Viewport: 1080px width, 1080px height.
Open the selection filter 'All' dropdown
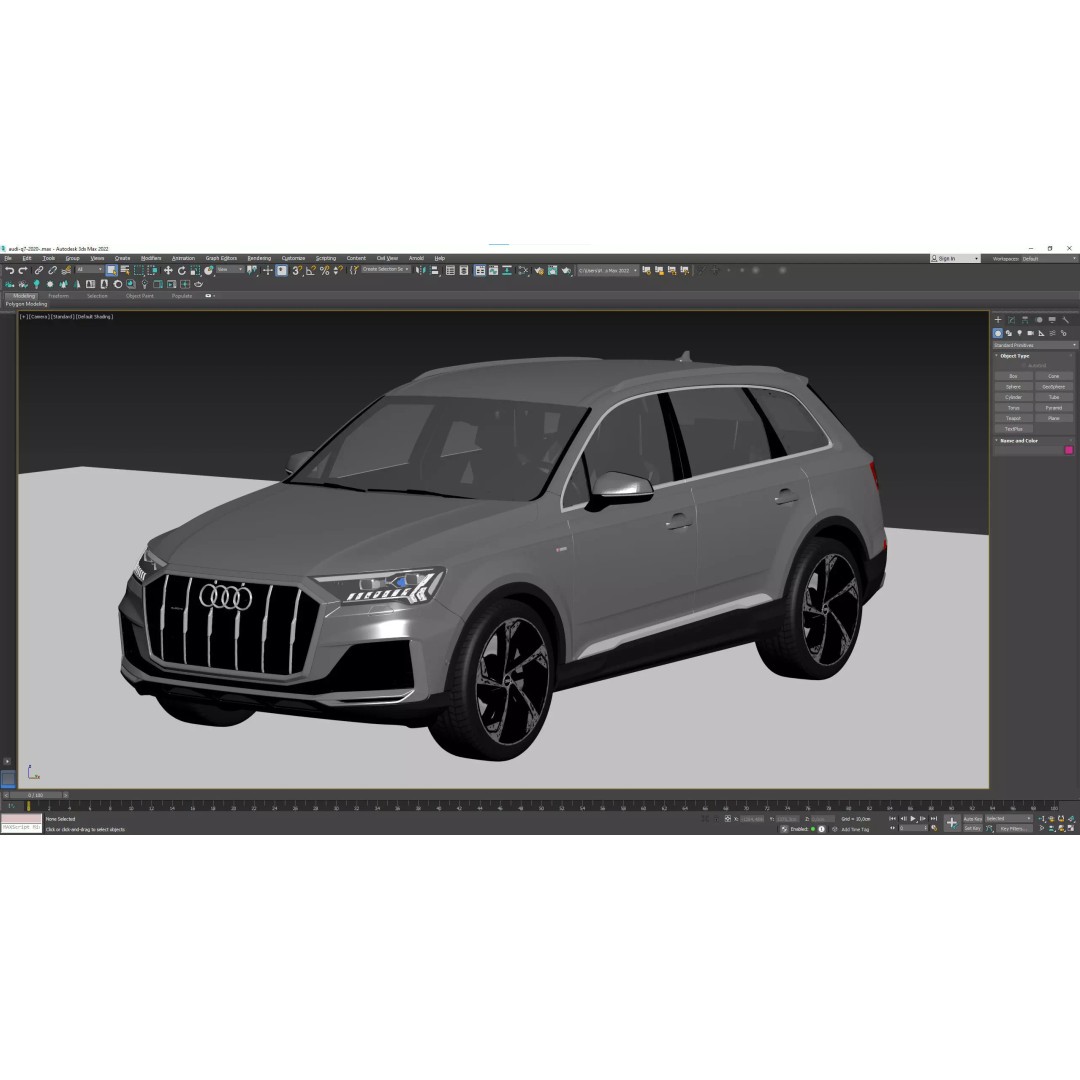click(x=89, y=270)
